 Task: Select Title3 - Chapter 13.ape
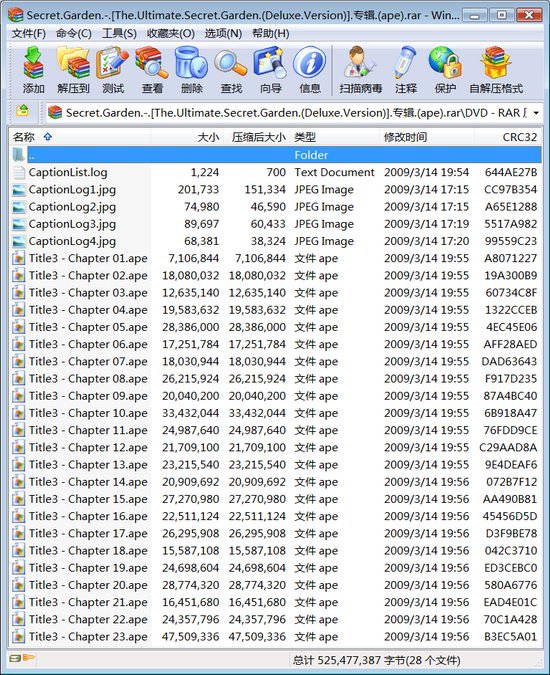pos(88,464)
